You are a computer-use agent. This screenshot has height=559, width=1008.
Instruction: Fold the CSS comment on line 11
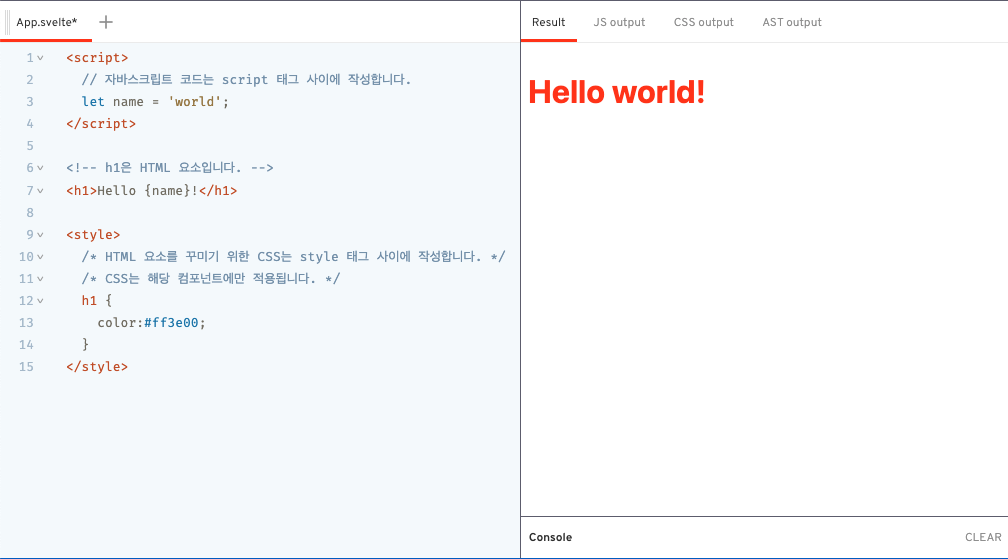click(x=40, y=279)
